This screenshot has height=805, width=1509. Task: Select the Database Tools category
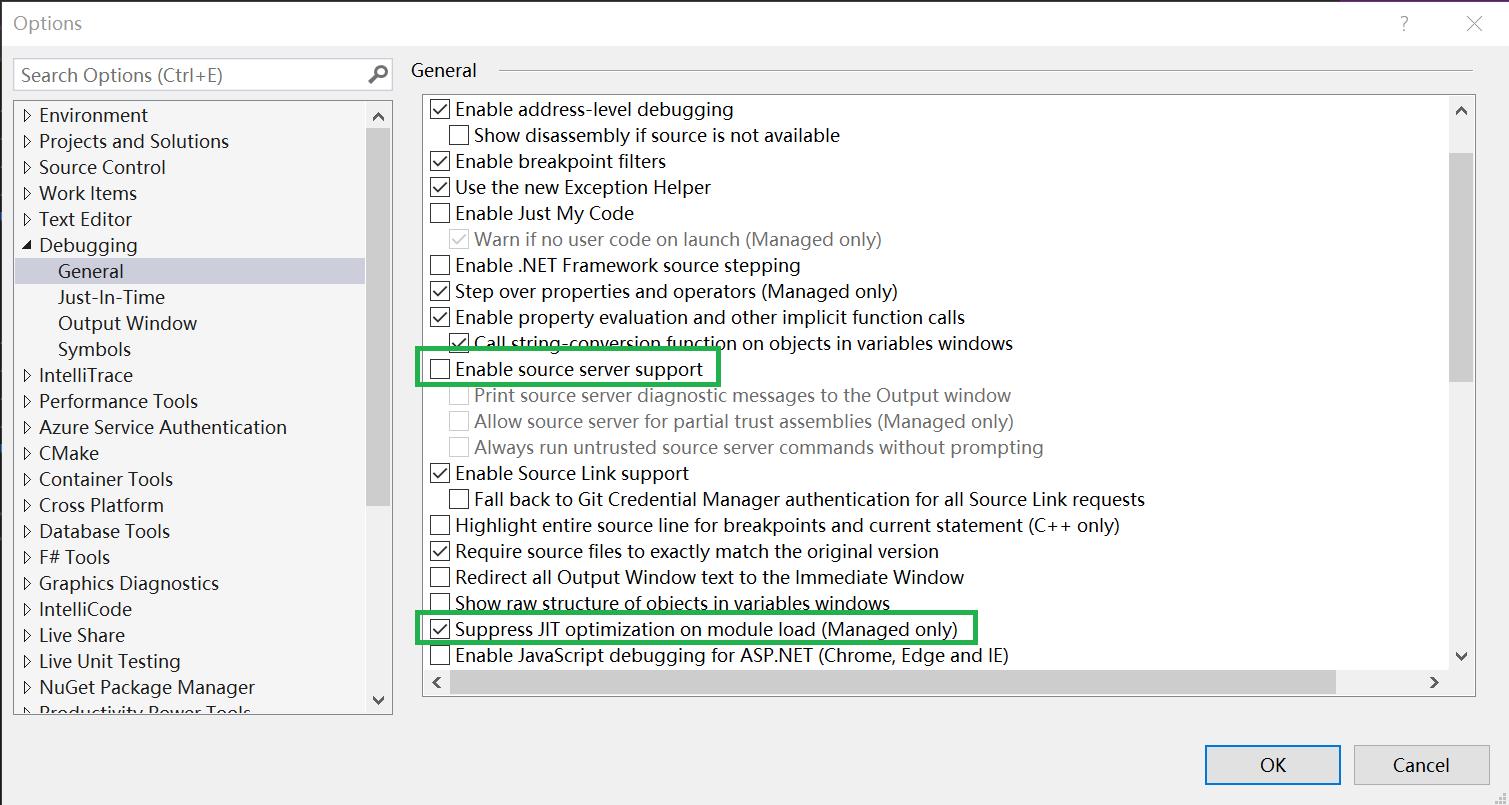(x=104, y=531)
